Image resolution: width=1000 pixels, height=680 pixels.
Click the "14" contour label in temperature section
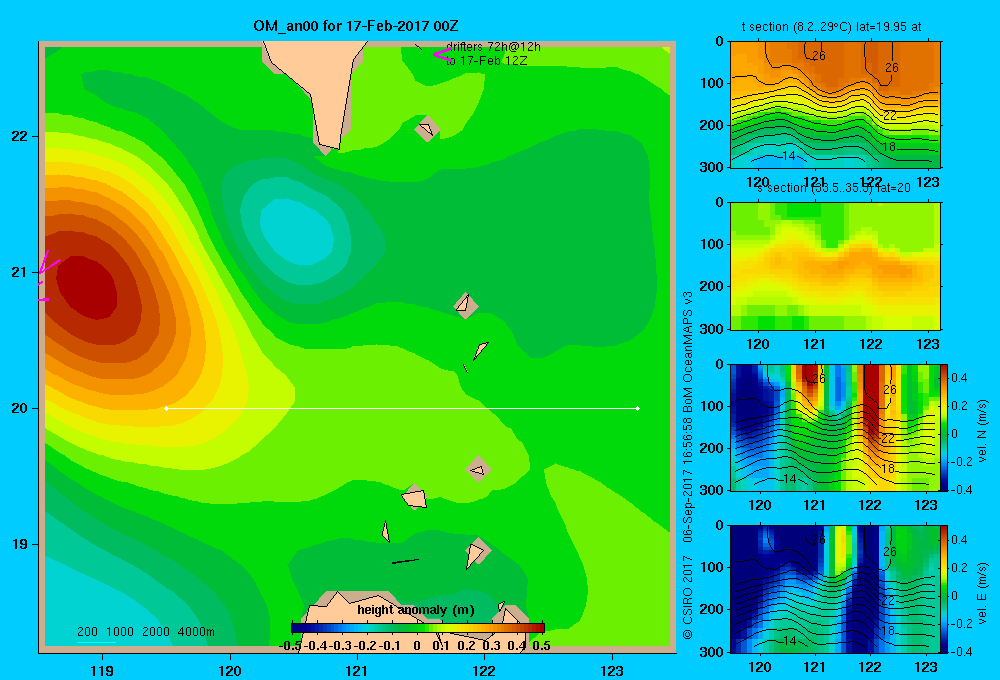point(788,156)
